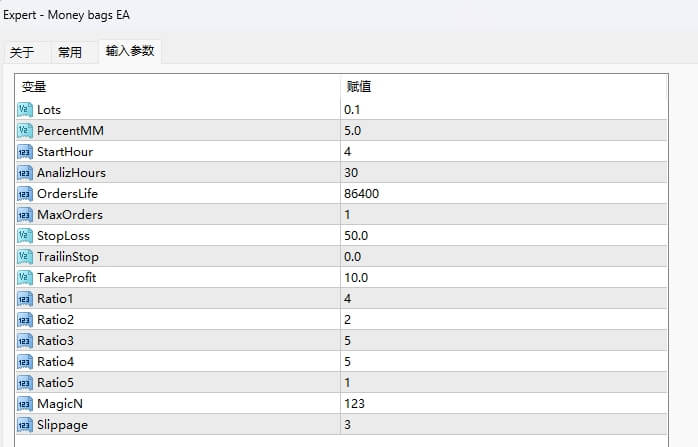This screenshot has height=447, width=698.
Task: Click the Ratio3 integer icon
Action: [x=25, y=340]
